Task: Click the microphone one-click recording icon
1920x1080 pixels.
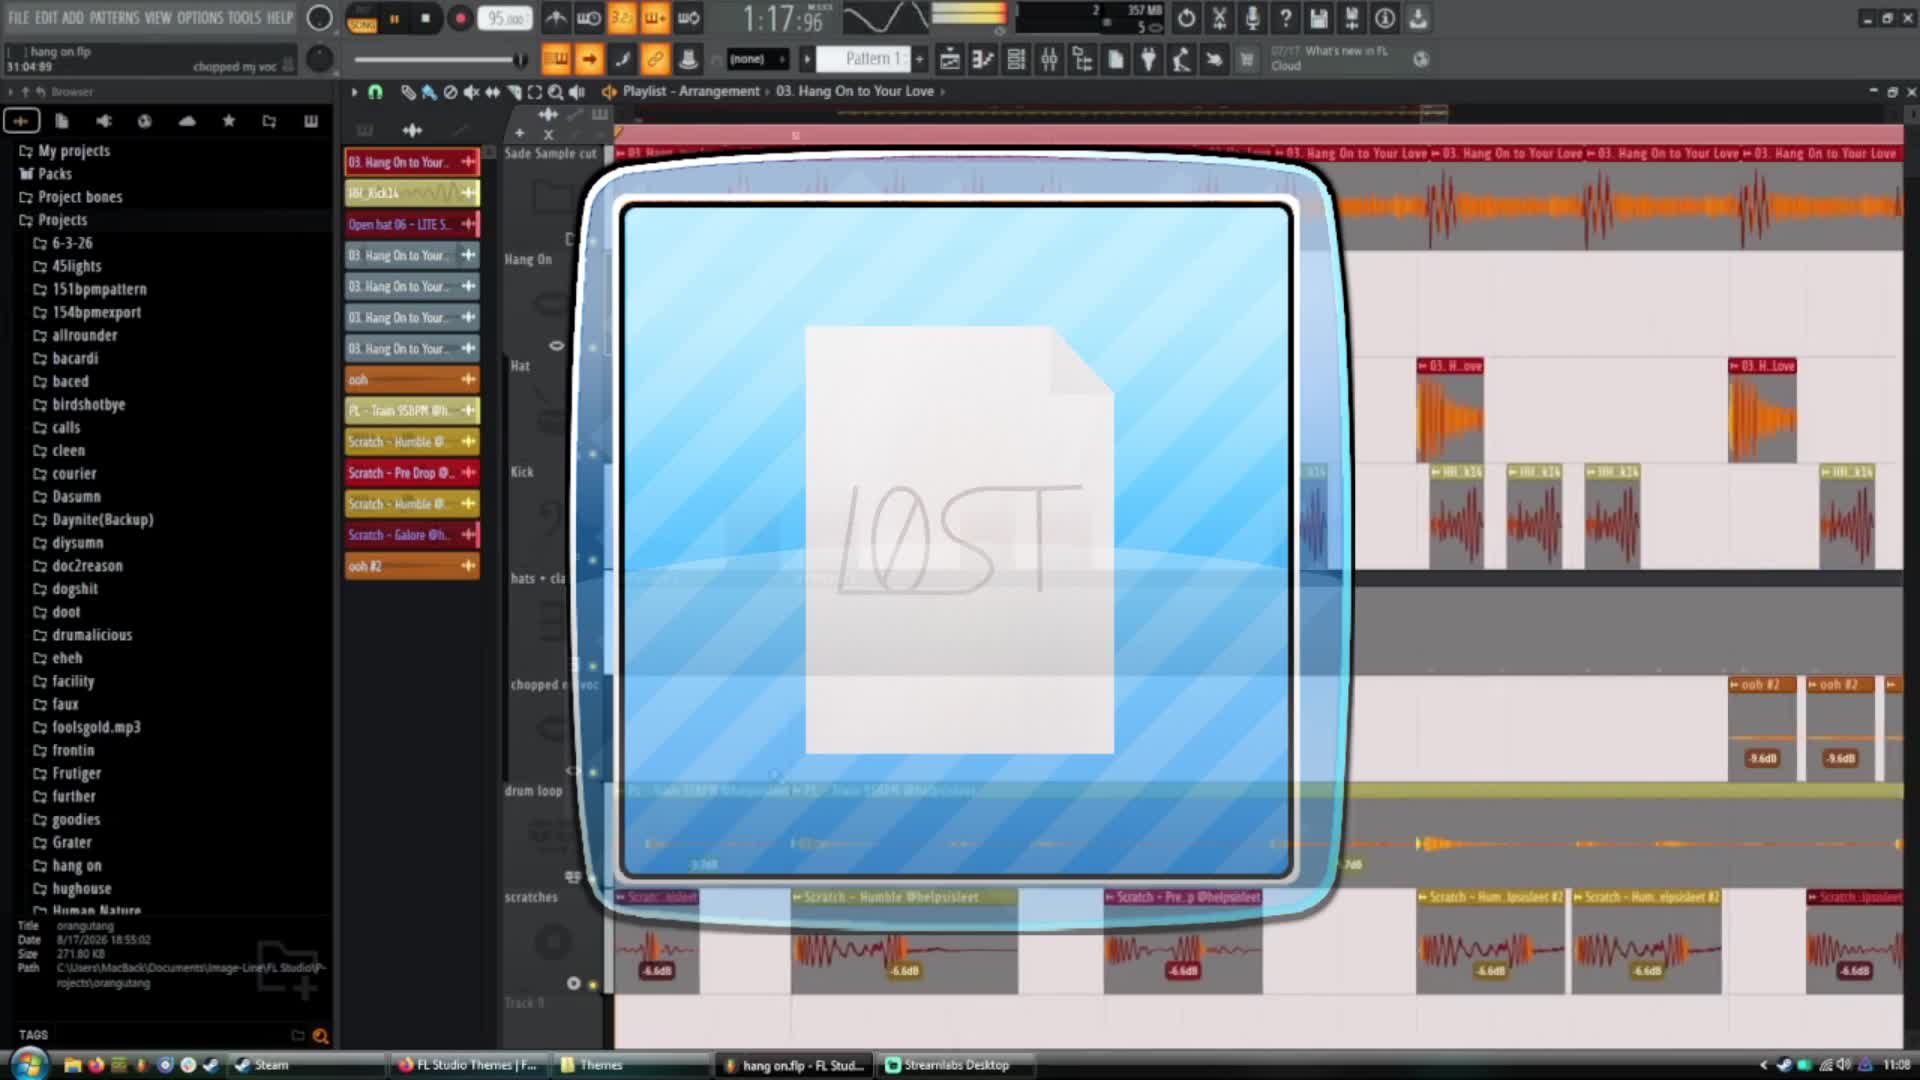Action: pos(1252,18)
